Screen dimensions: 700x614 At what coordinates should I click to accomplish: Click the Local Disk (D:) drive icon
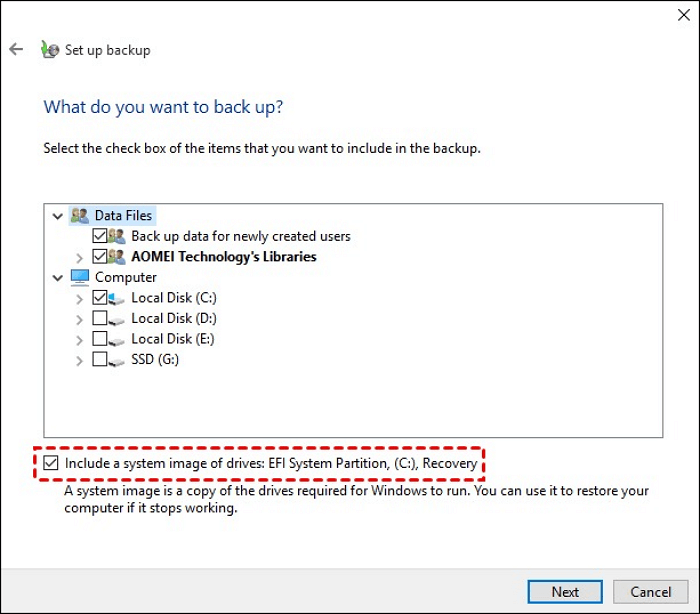click(x=117, y=319)
